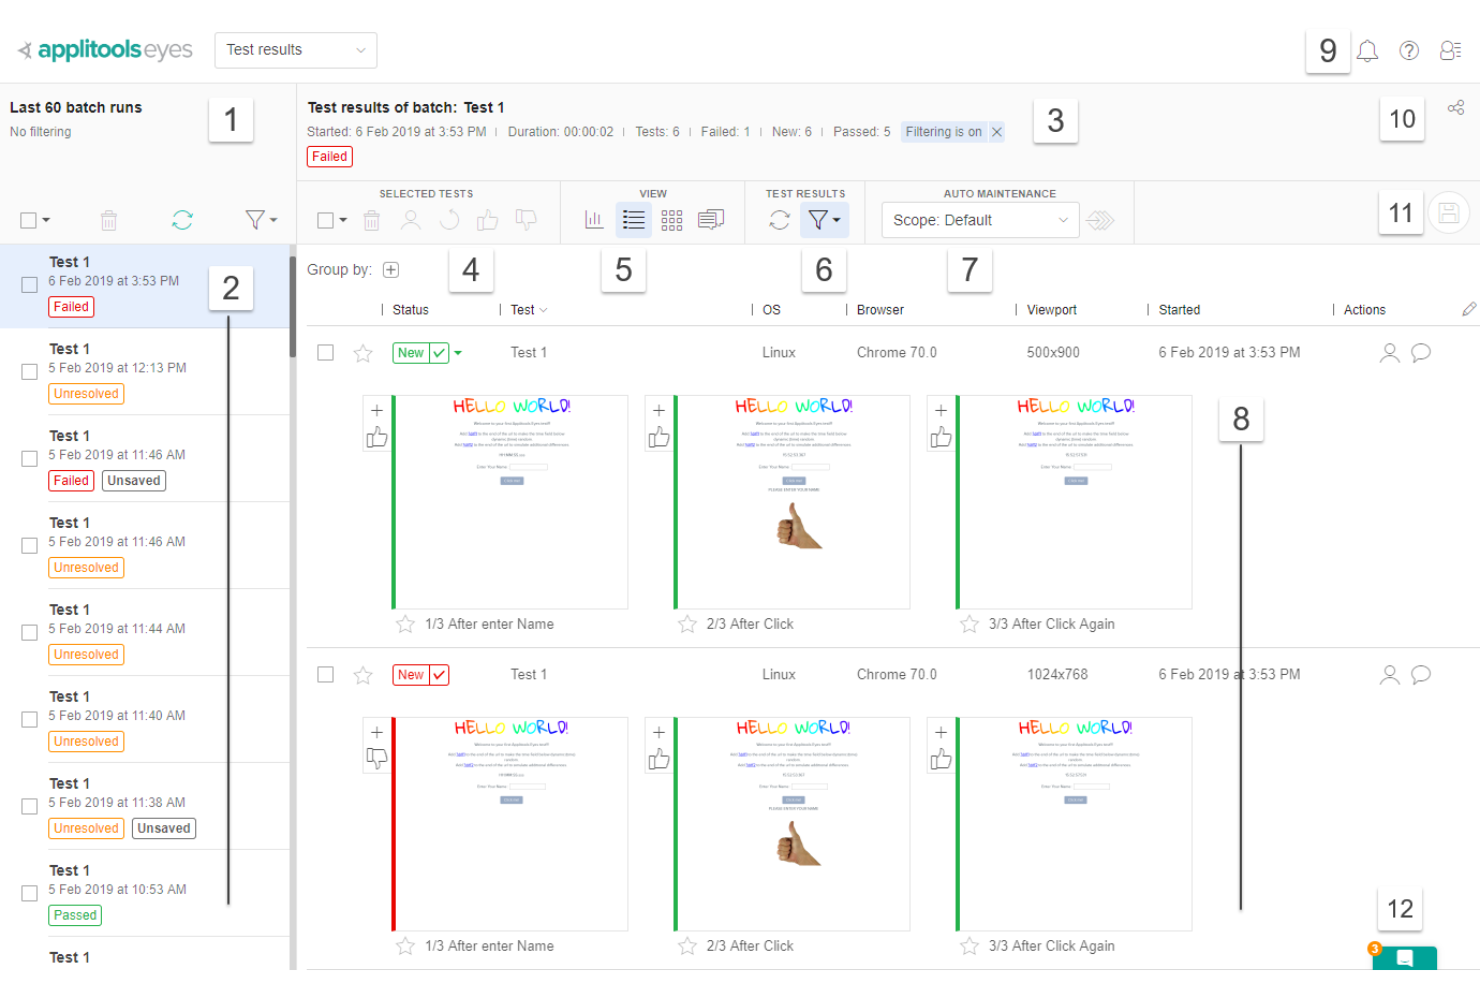Delete selected tests using trash icon
The width and height of the screenshot is (1480, 987).
[371, 220]
